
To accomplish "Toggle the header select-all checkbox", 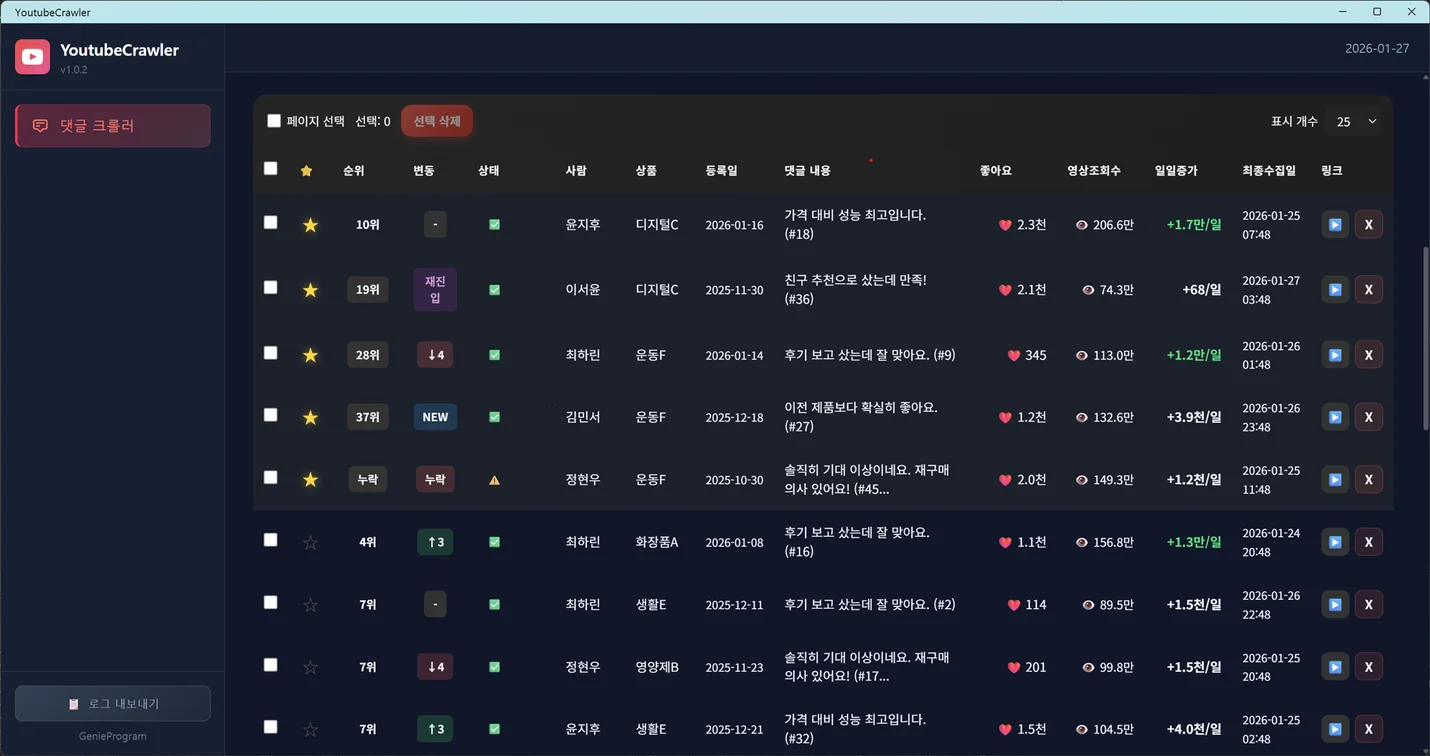I will click(270, 169).
